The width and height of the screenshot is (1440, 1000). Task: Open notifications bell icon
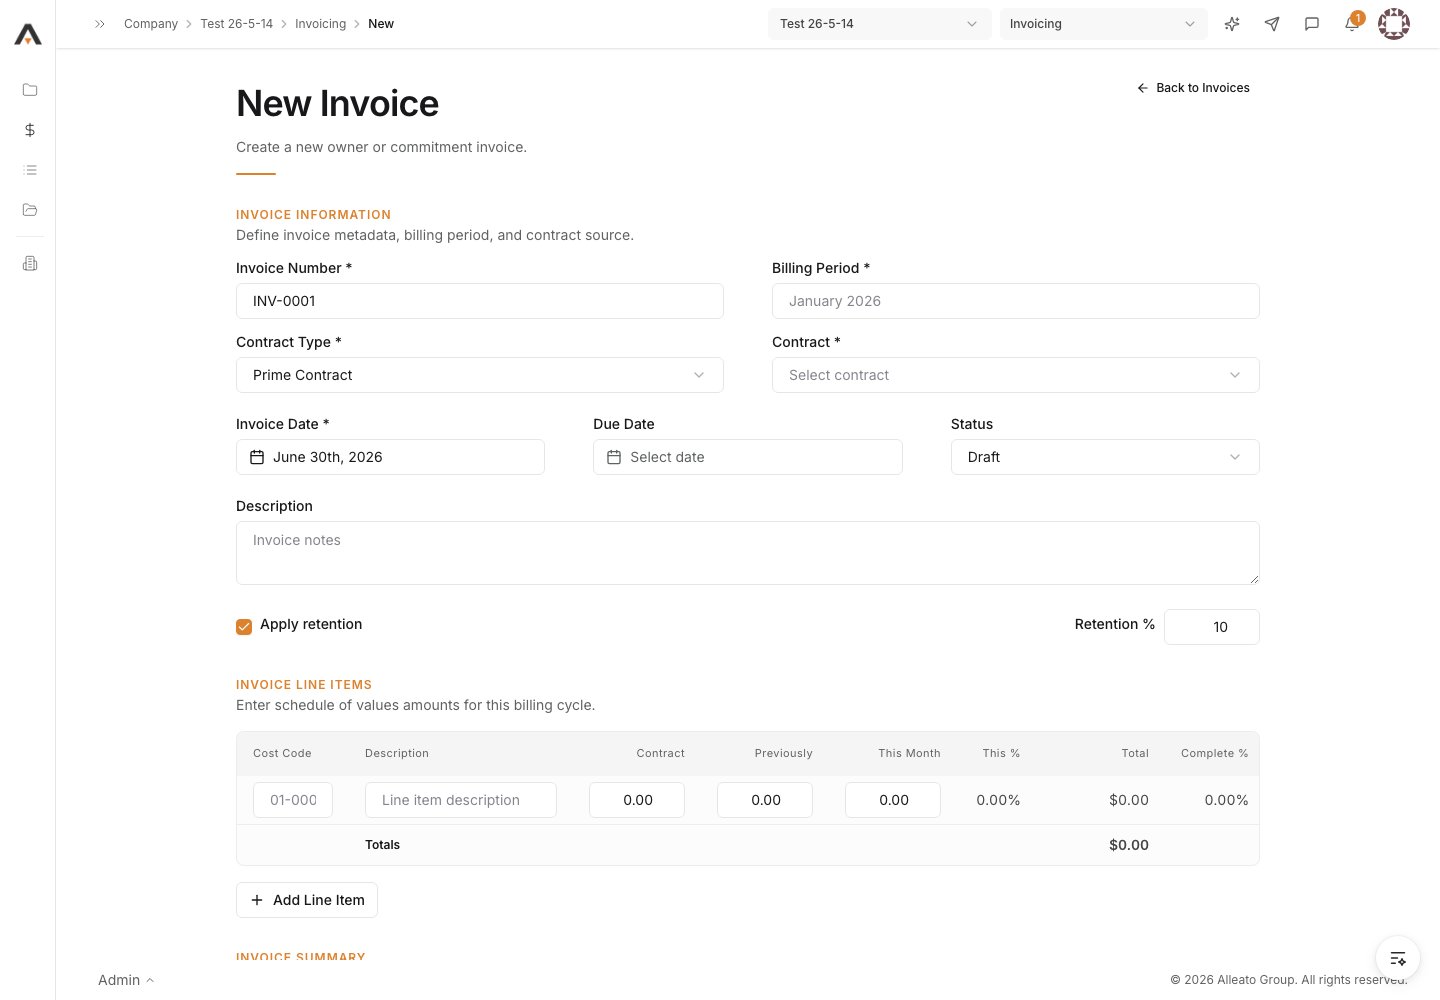click(1352, 24)
